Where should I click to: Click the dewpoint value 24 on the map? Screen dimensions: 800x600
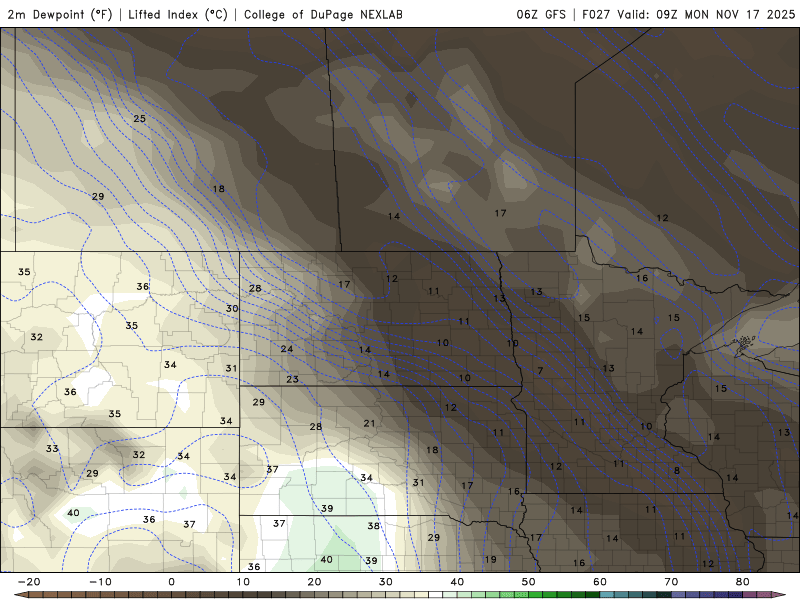click(x=287, y=349)
